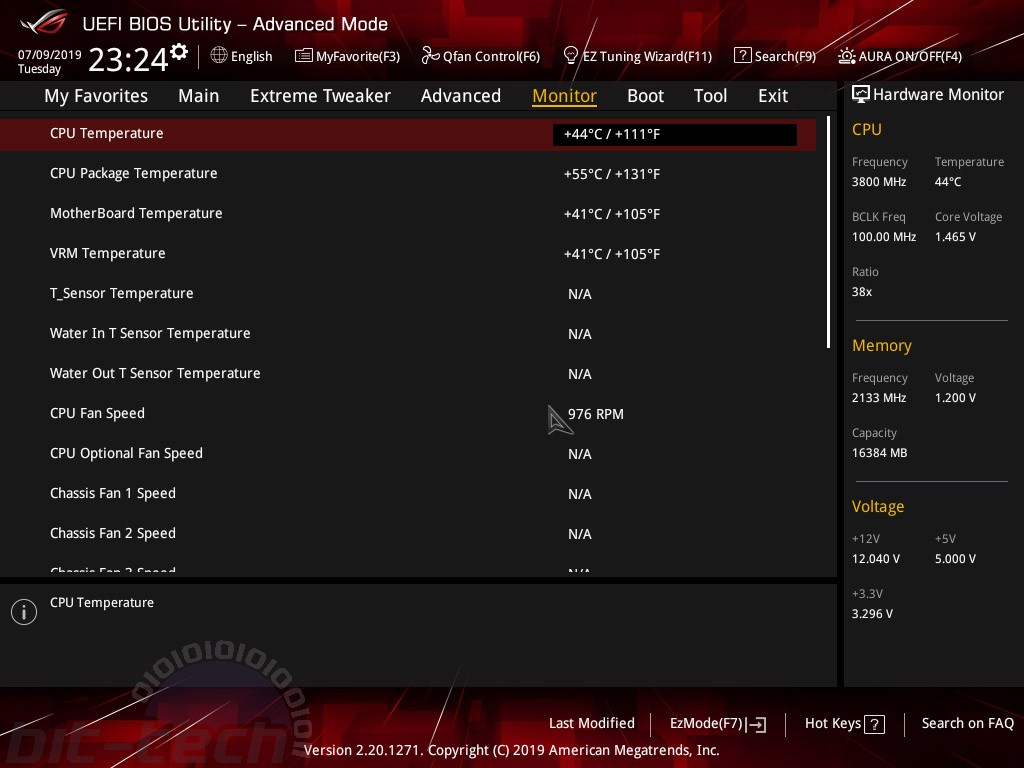Switch to the Main tab
Viewport: 1024px width, 768px height.
coord(199,96)
